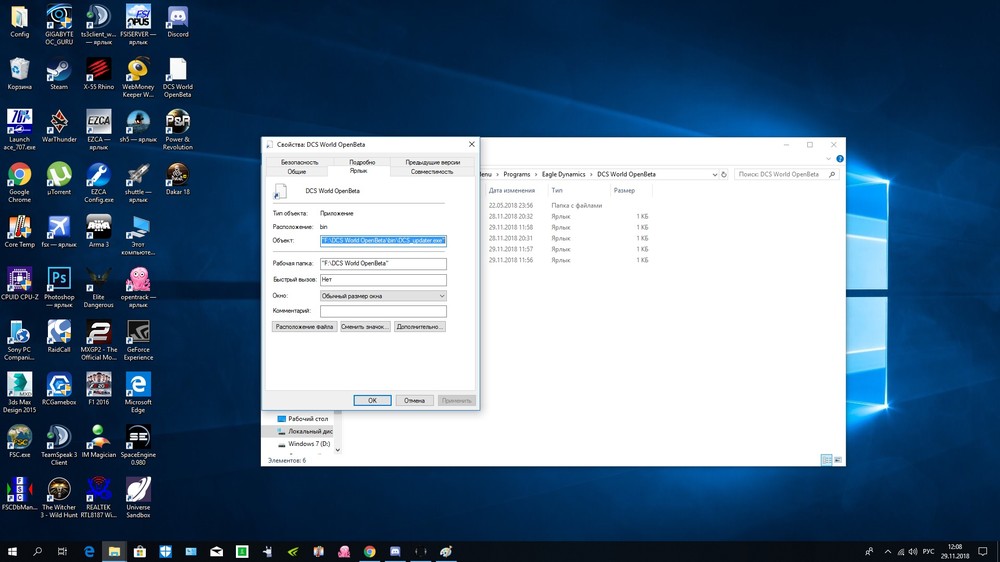The height and width of the screenshot is (562, 1000).
Task: Open File Explorer from the taskbar
Action: (114, 551)
